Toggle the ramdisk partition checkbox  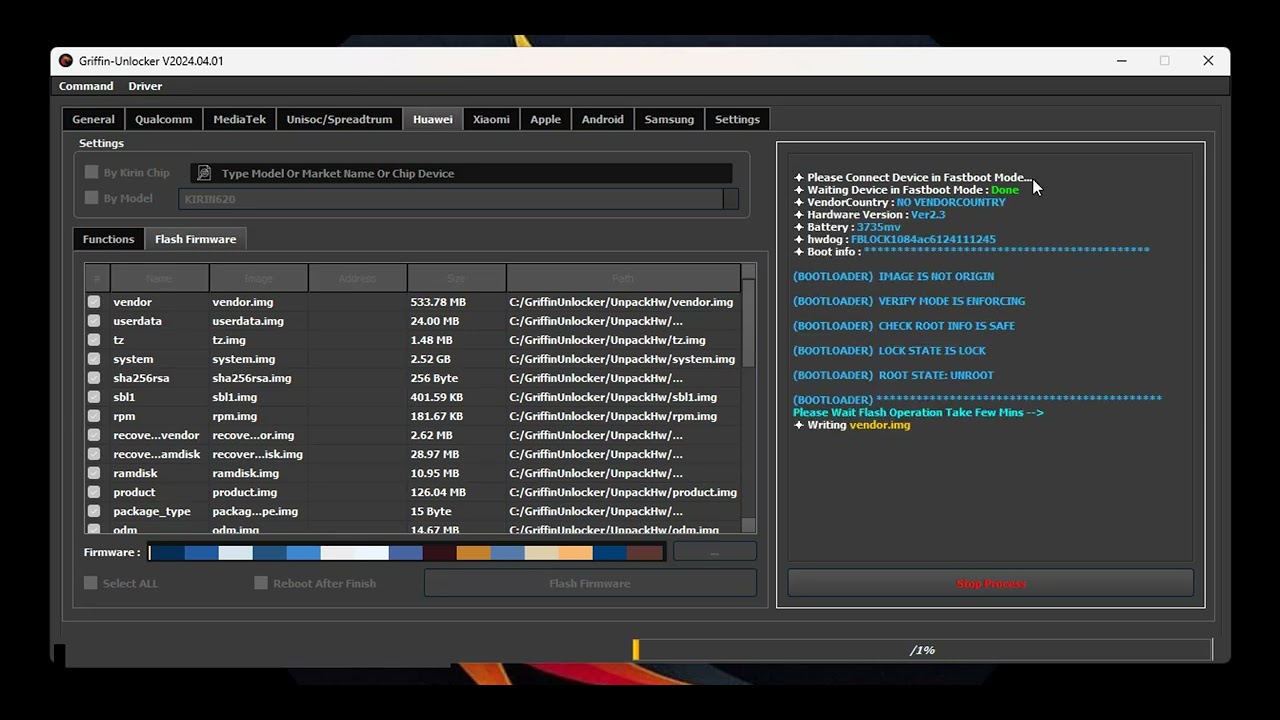94,473
